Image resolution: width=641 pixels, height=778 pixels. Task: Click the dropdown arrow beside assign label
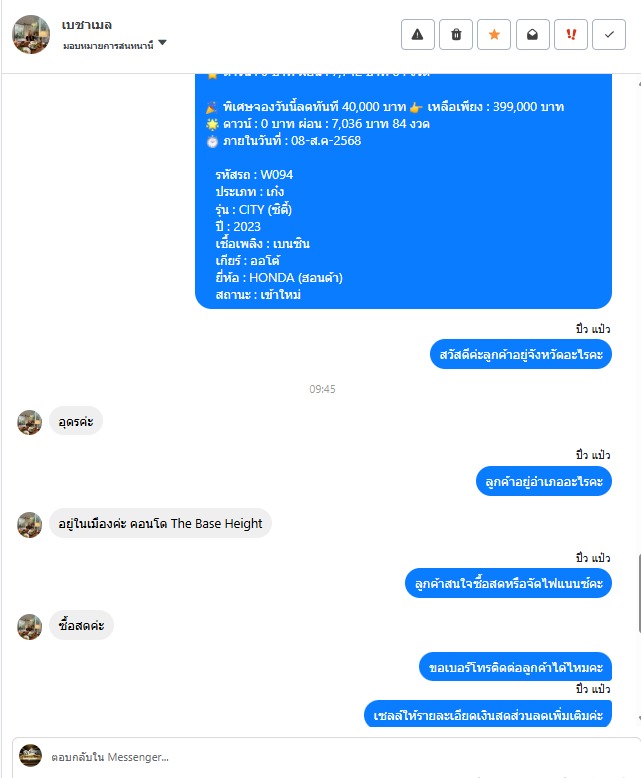162,43
